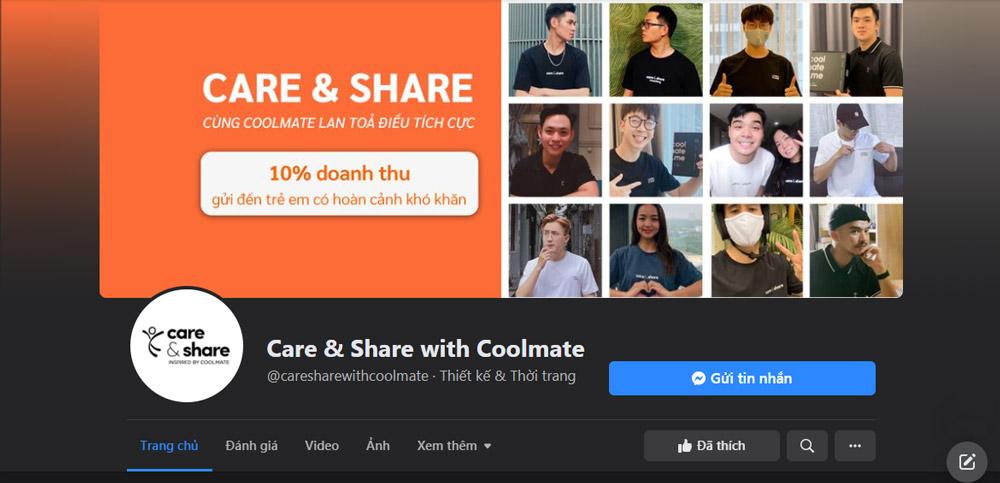Screen dimensions: 1000x483
Task: Click the Care & Share with Coolmate page title
Action: [425, 349]
